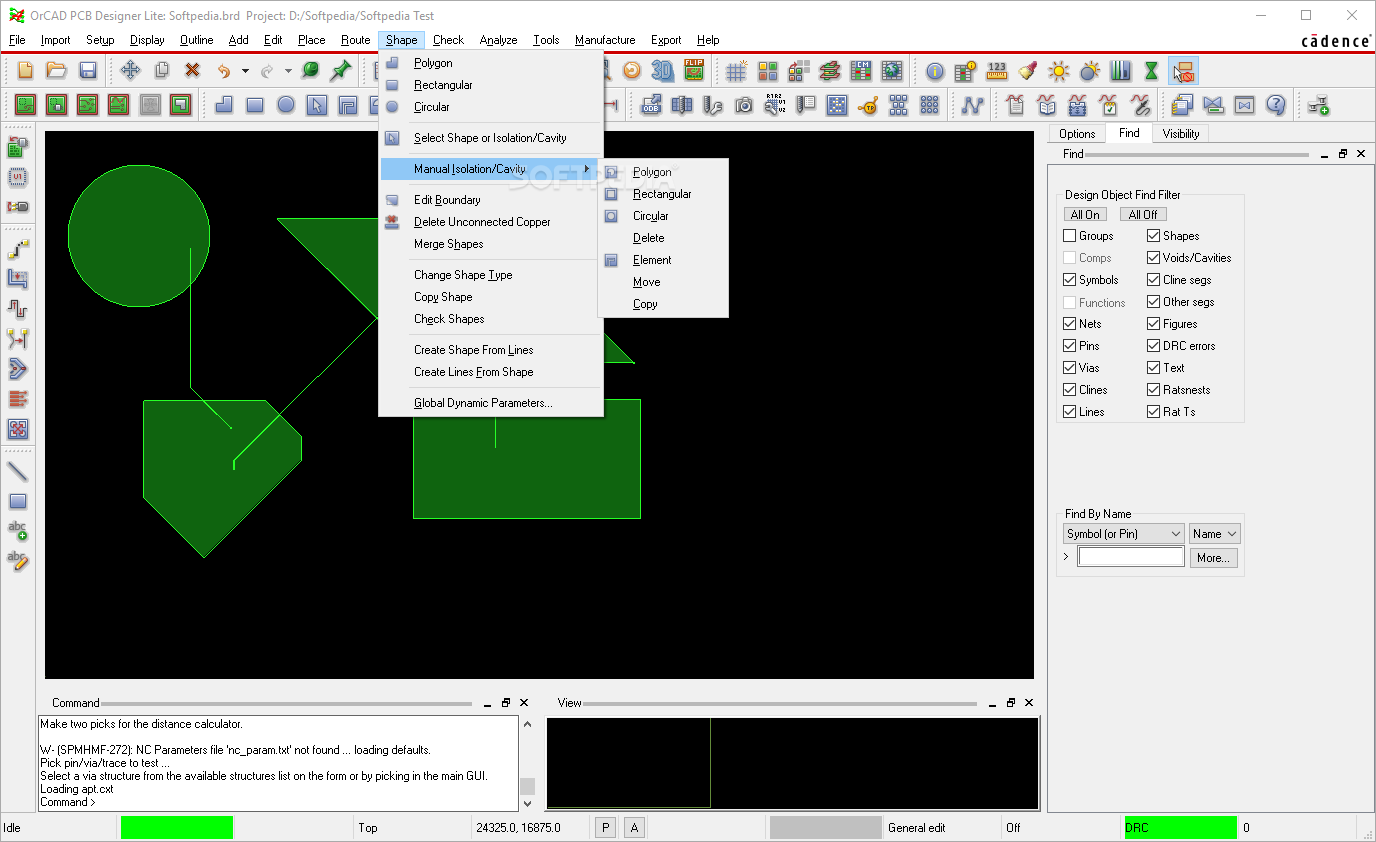
Task: Click the blue Show Element info icon
Action: (935, 71)
